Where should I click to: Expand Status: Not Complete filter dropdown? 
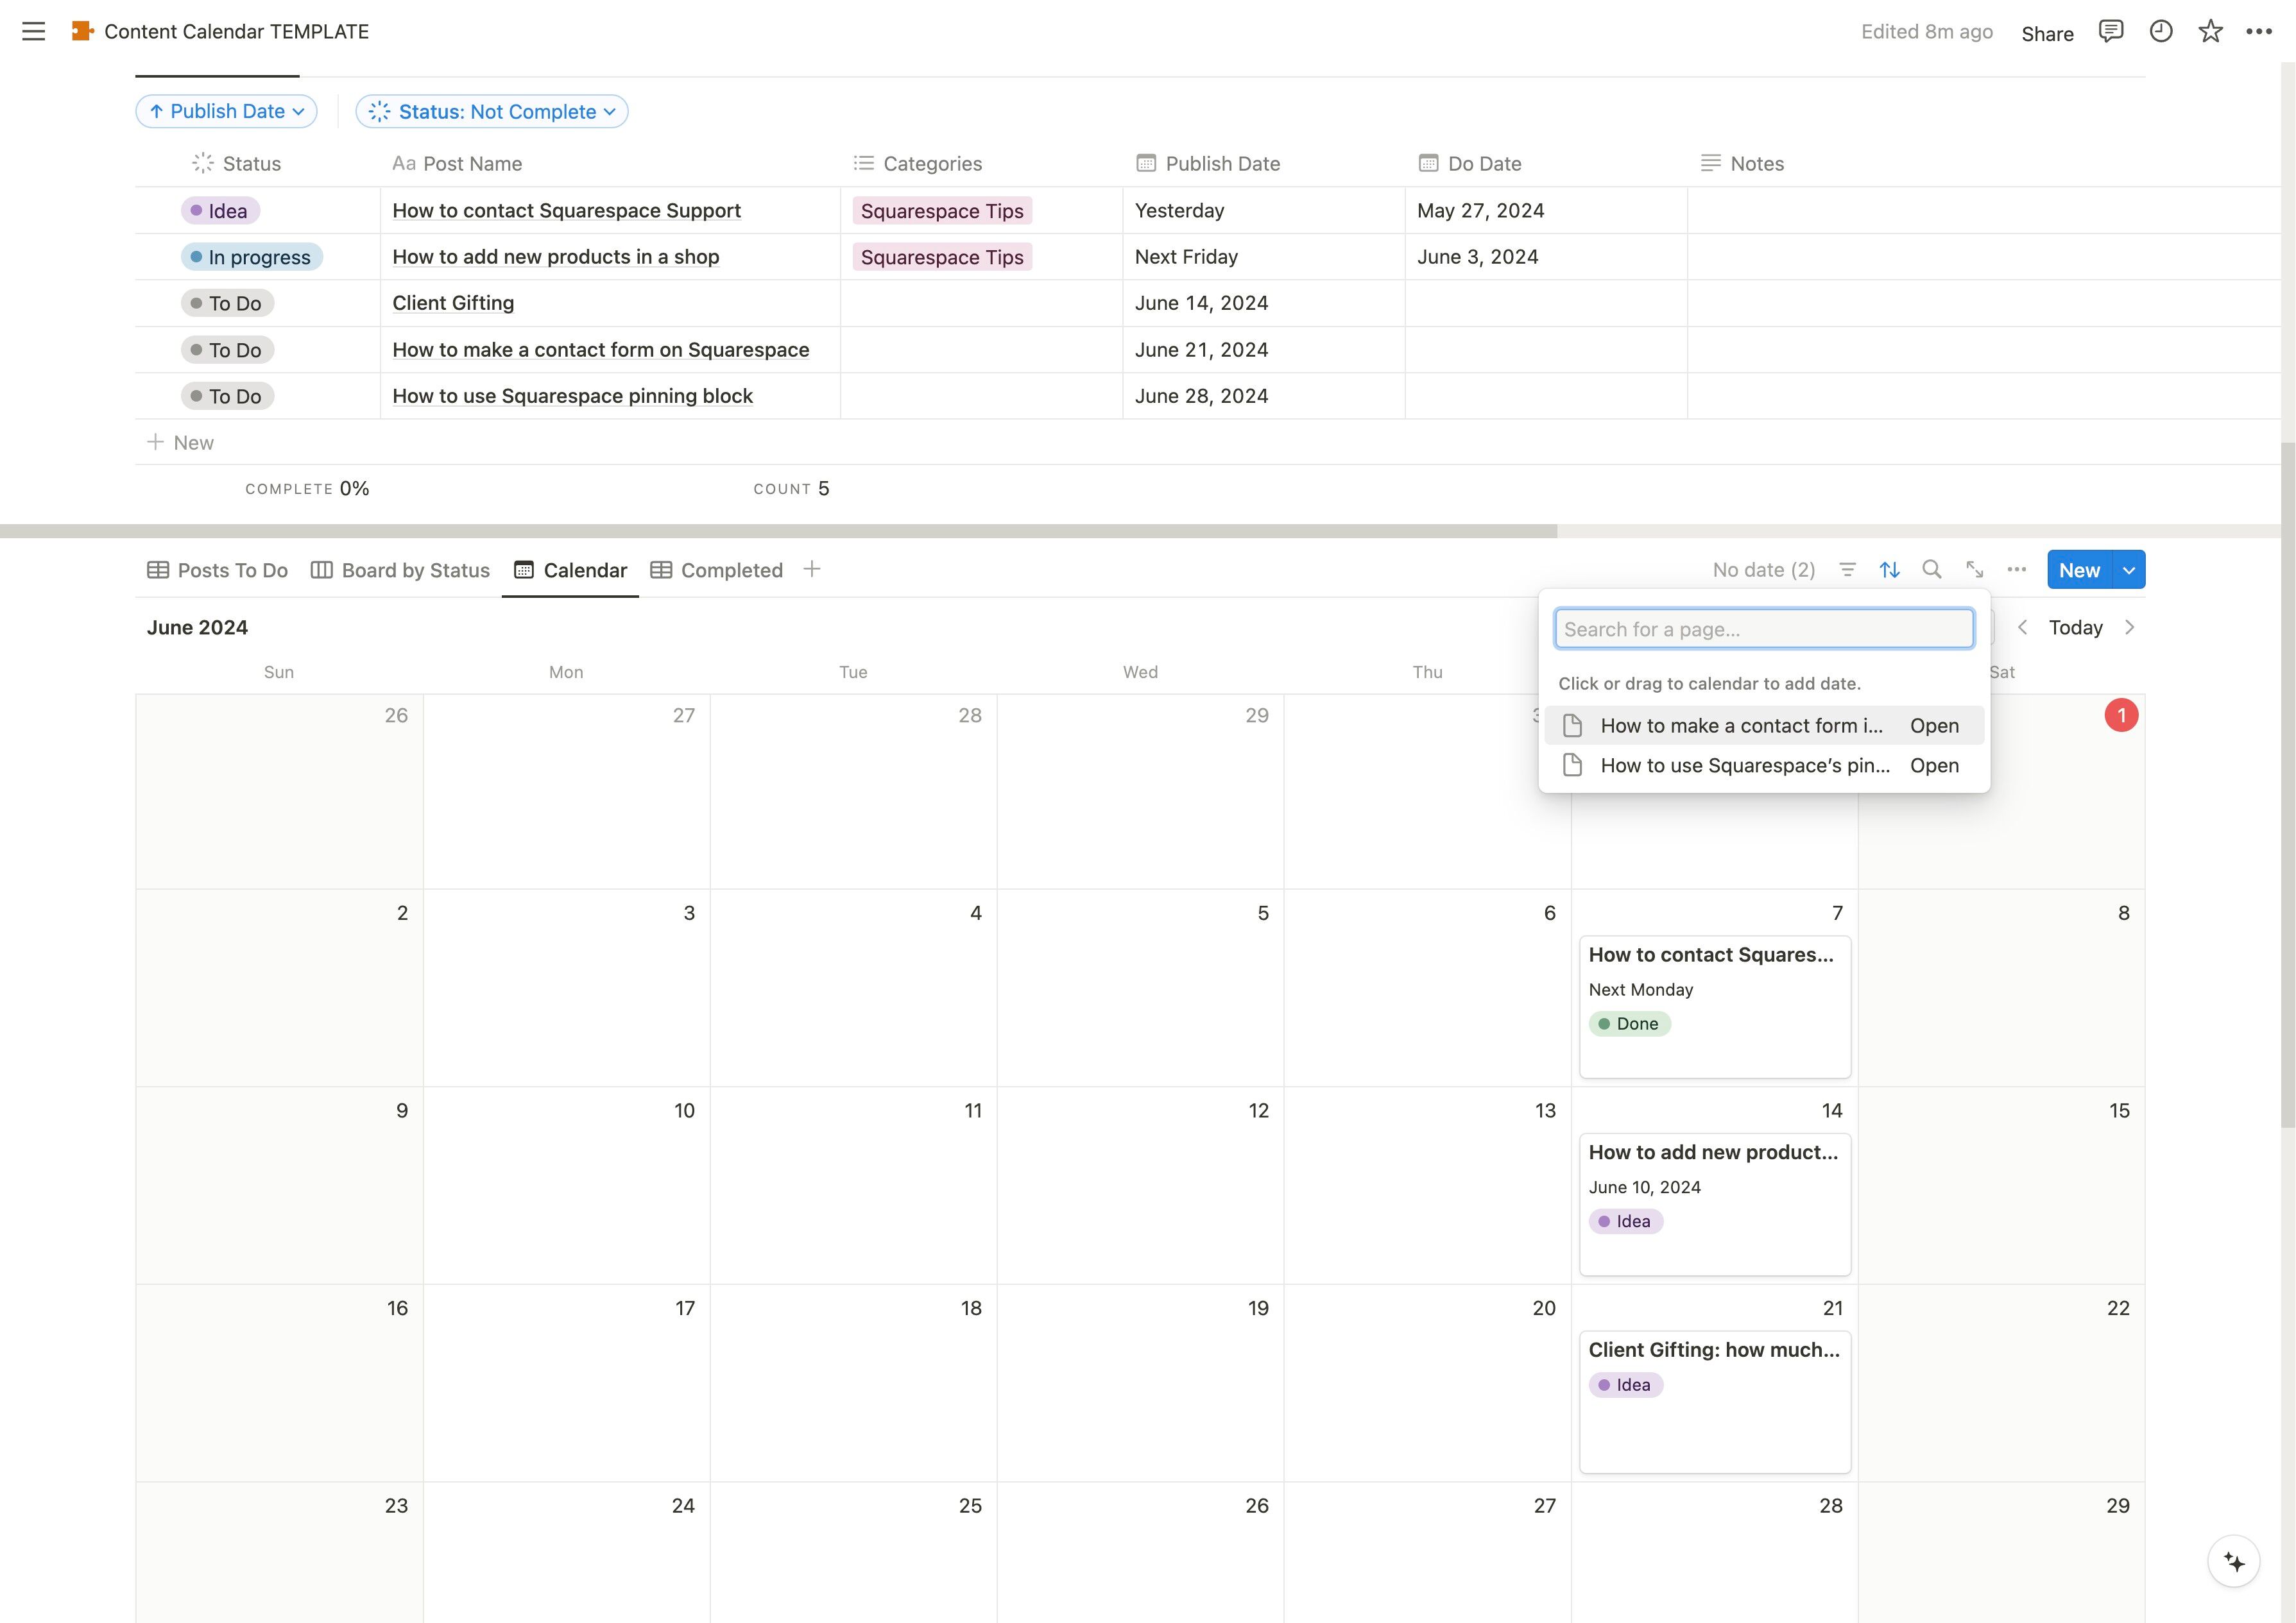492,111
